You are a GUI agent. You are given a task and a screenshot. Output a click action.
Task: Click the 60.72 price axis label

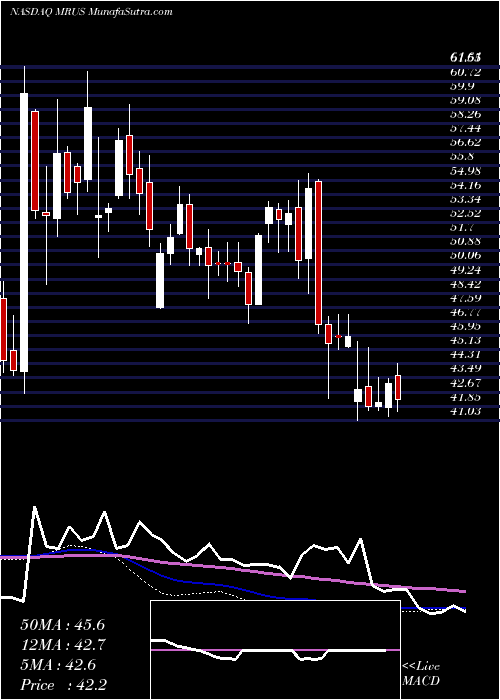click(466, 71)
